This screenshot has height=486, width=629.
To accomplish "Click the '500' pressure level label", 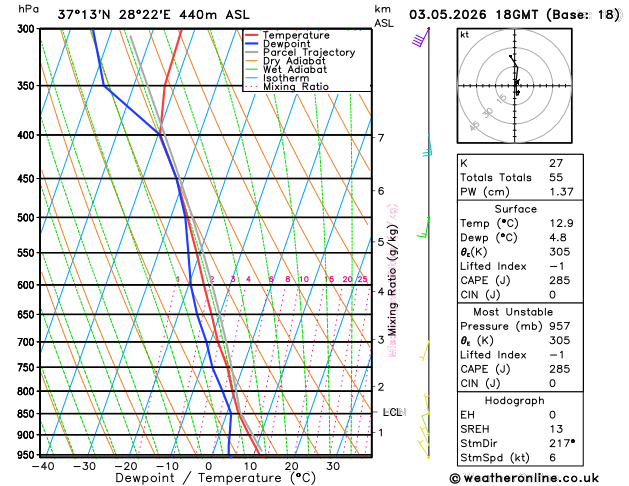I will click(x=27, y=218).
